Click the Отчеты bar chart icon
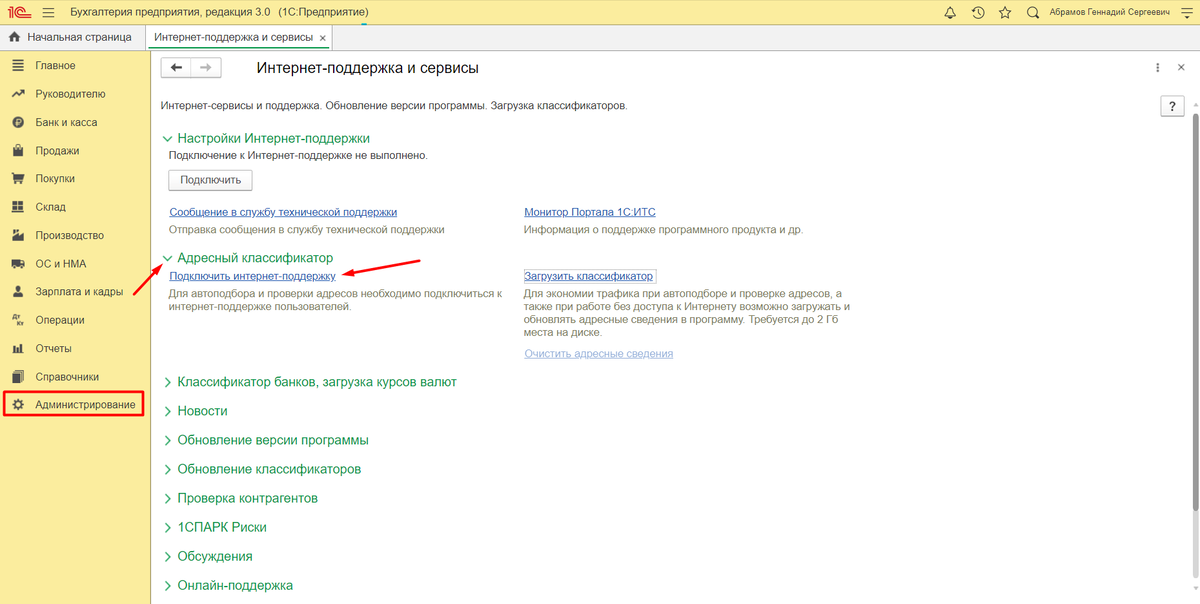The height and width of the screenshot is (604, 1200). (x=17, y=349)
